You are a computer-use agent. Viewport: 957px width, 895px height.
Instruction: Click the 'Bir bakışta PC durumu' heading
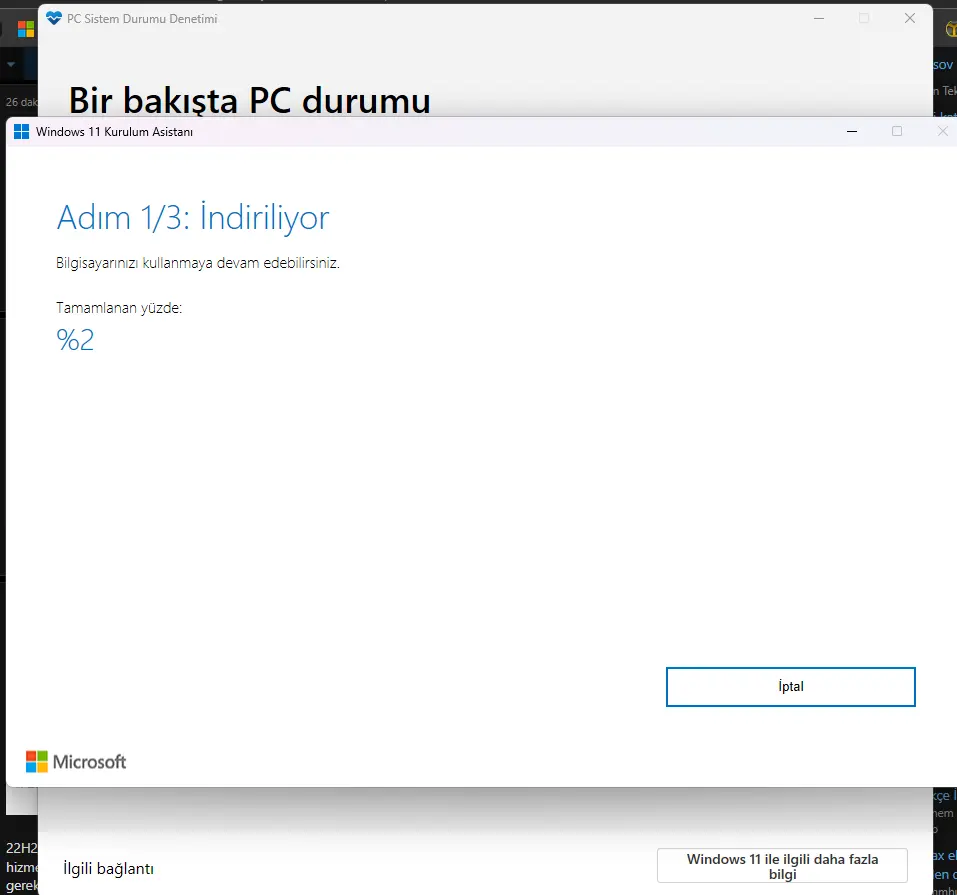coord(250,100)
